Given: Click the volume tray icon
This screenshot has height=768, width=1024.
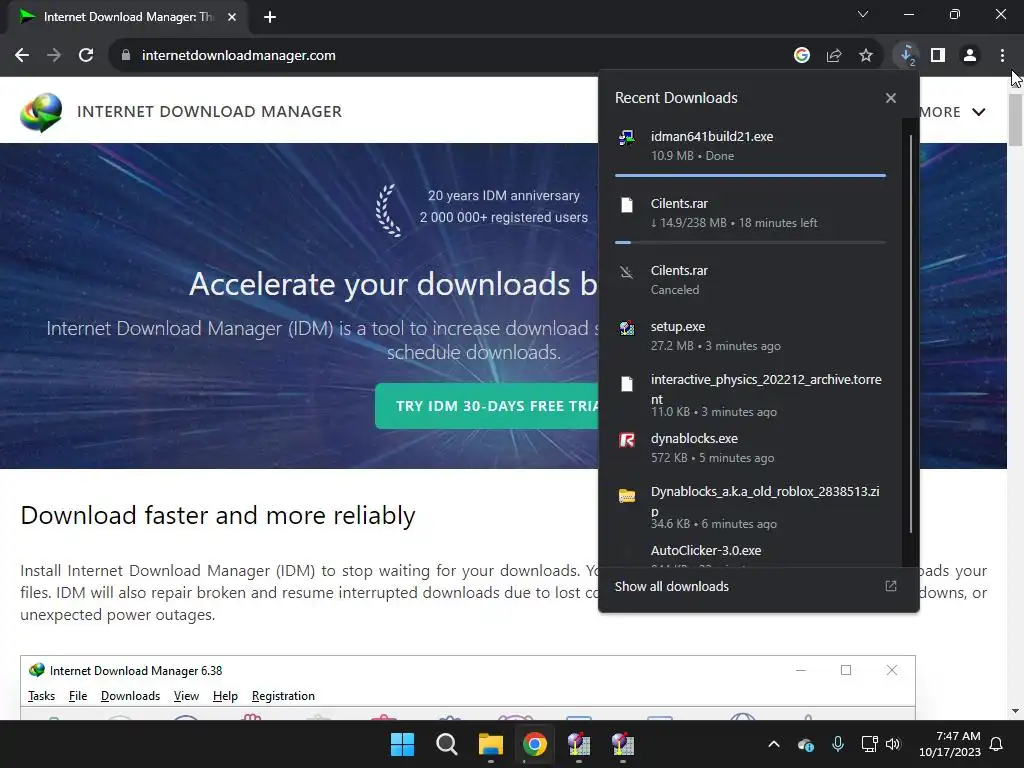Looking at the screenshot, I should pyautogui.click(x=893, y=744).
